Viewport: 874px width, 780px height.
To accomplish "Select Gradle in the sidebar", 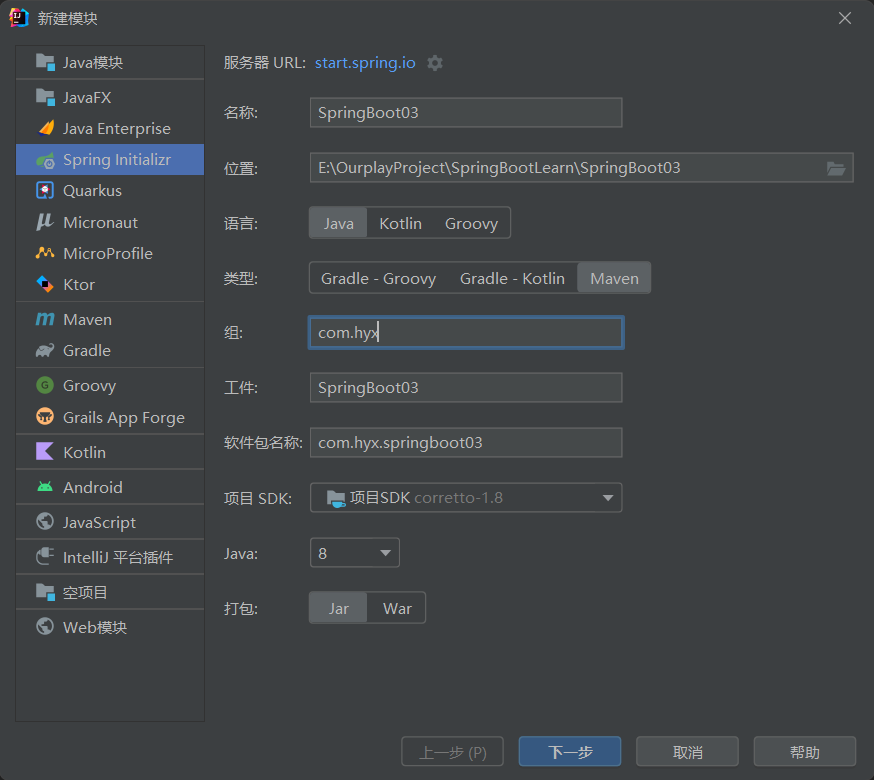I will 110,350.
